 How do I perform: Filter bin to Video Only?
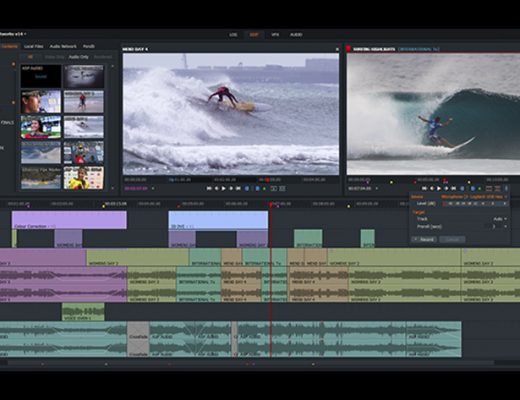54,57
